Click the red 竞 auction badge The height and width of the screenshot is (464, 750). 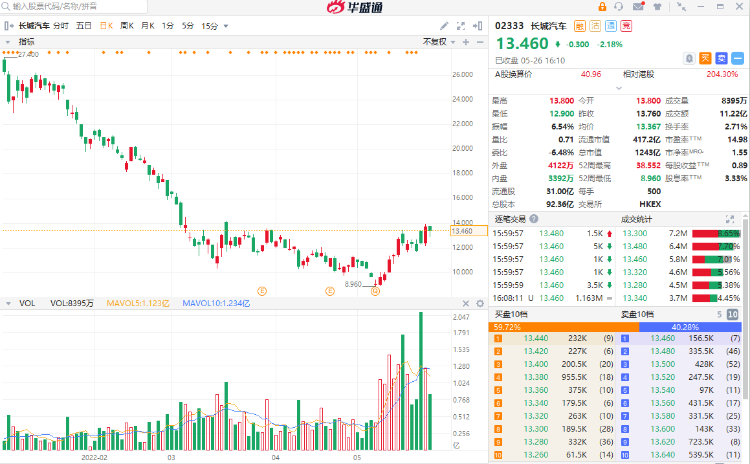point(626,26)
